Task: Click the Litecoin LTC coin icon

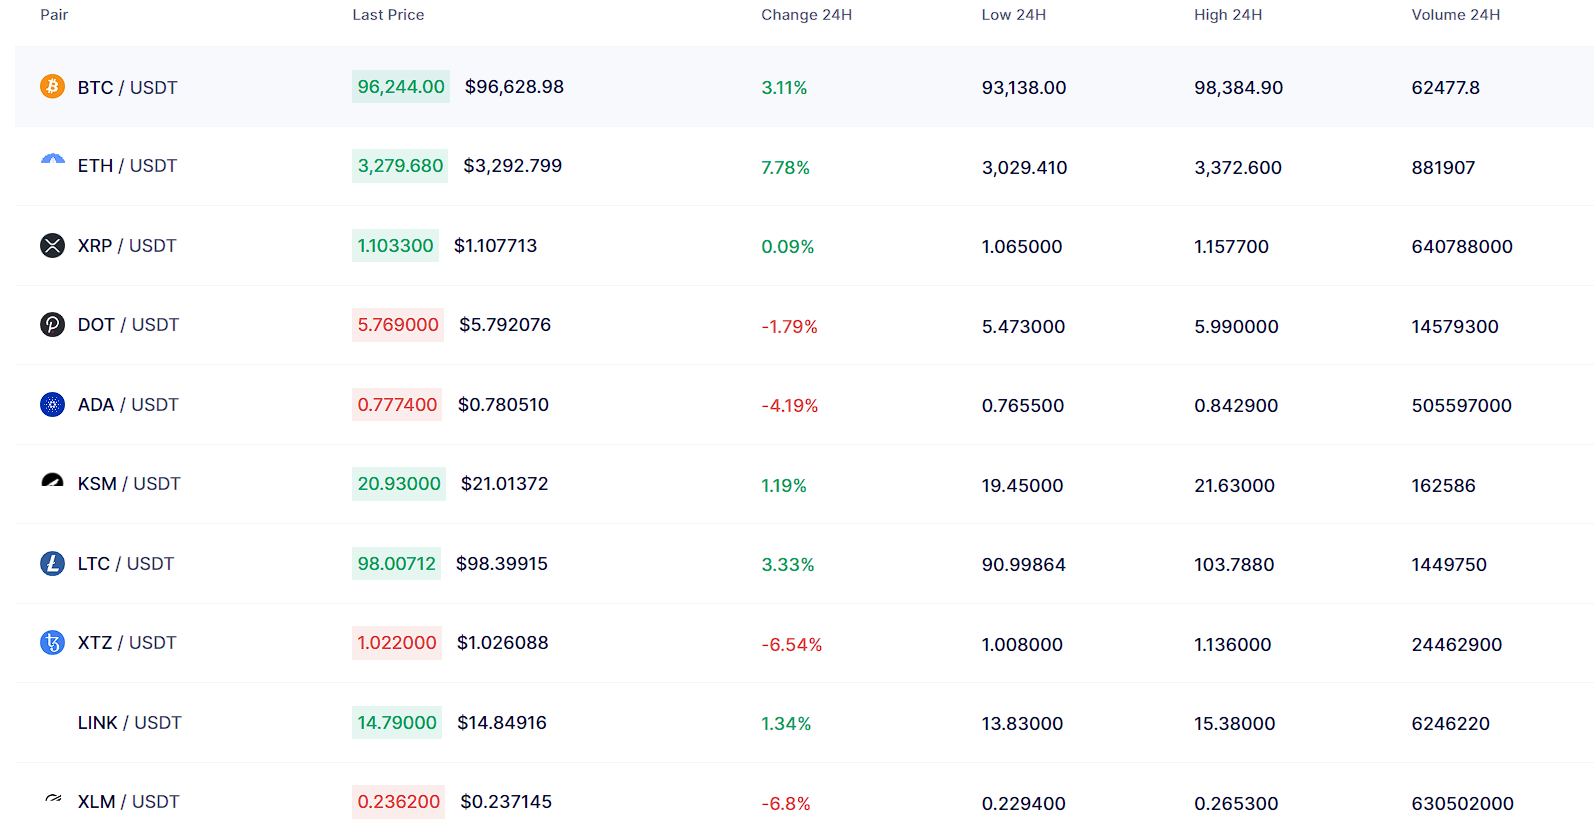Action: pos(52,564)
